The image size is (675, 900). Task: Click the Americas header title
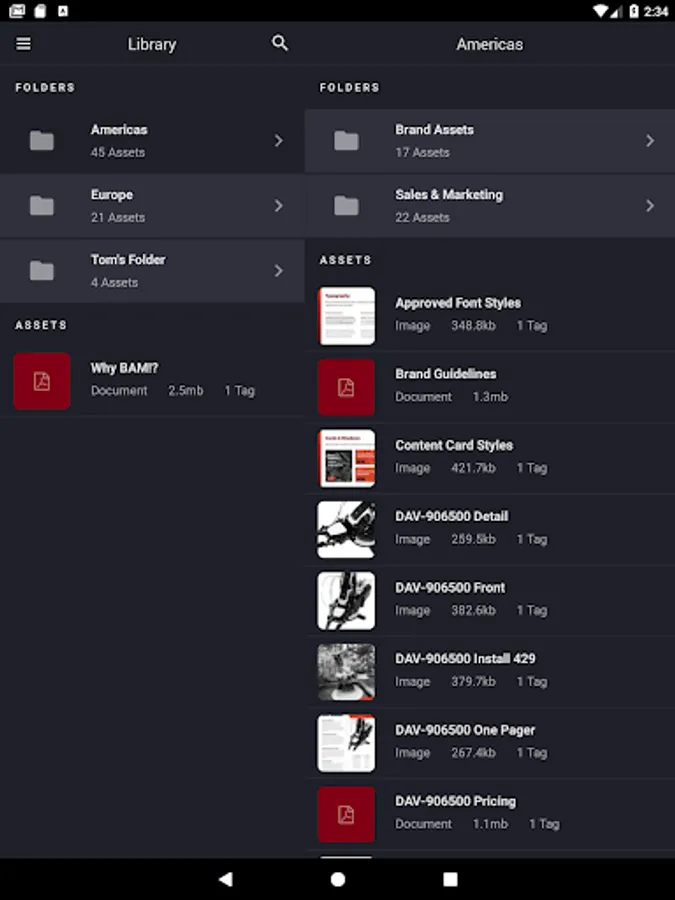(490, 44)
